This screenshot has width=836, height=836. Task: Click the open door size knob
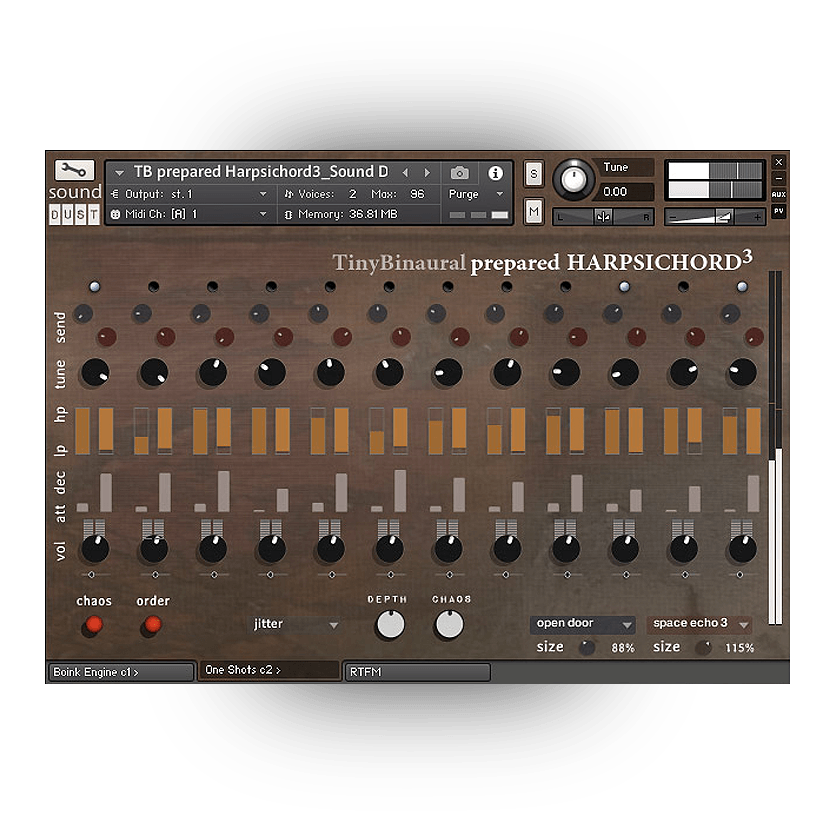587,647
